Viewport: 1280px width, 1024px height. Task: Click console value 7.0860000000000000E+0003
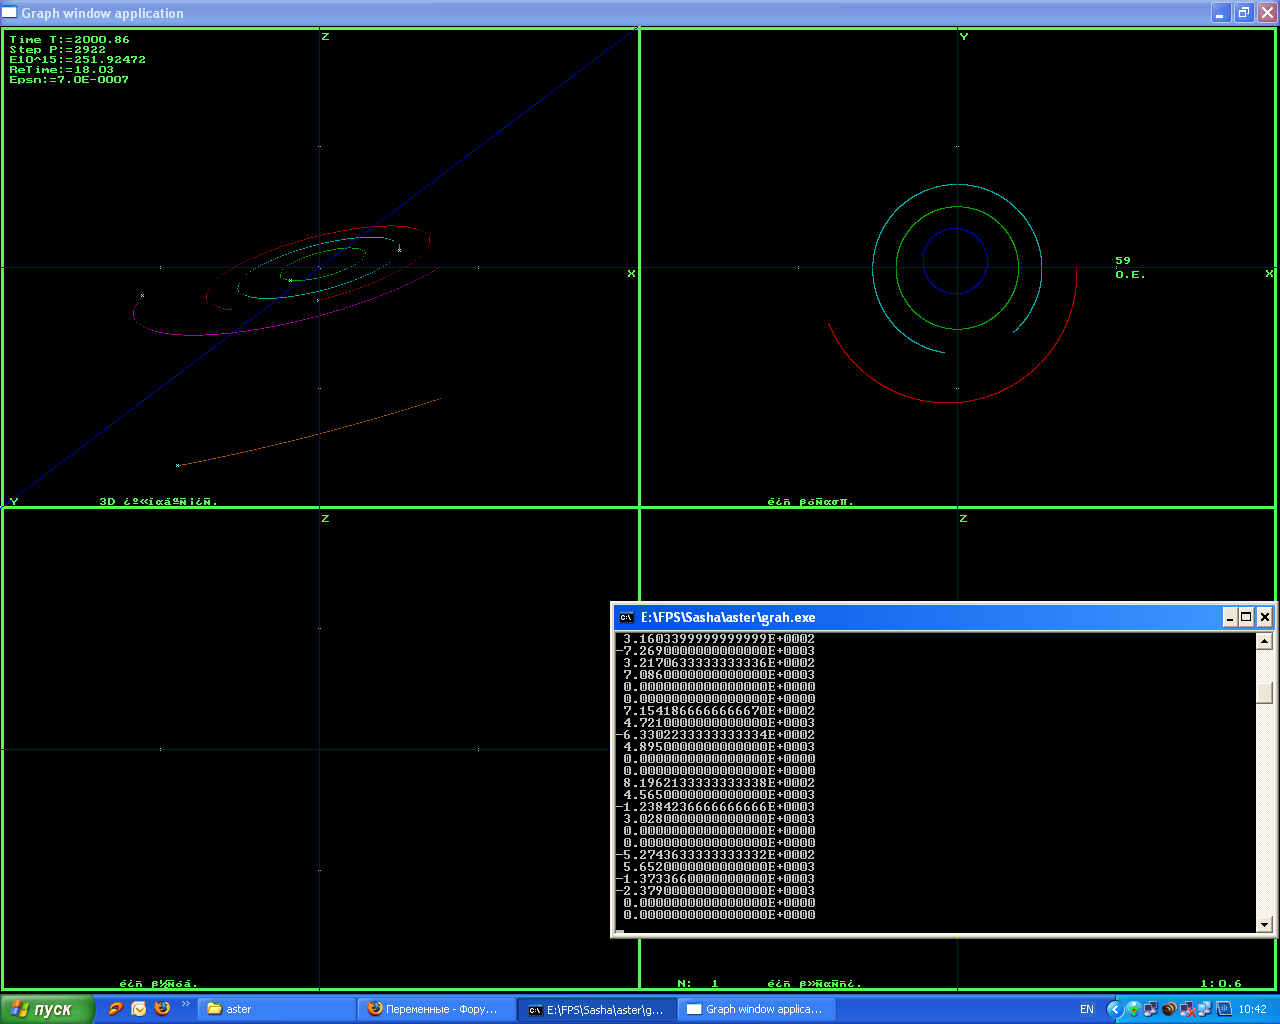click(x=719, y=675)
